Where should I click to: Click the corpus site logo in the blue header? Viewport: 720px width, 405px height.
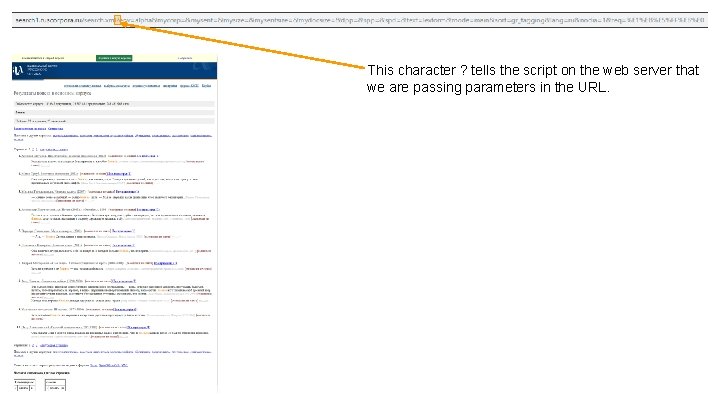[x=18, y=70]
